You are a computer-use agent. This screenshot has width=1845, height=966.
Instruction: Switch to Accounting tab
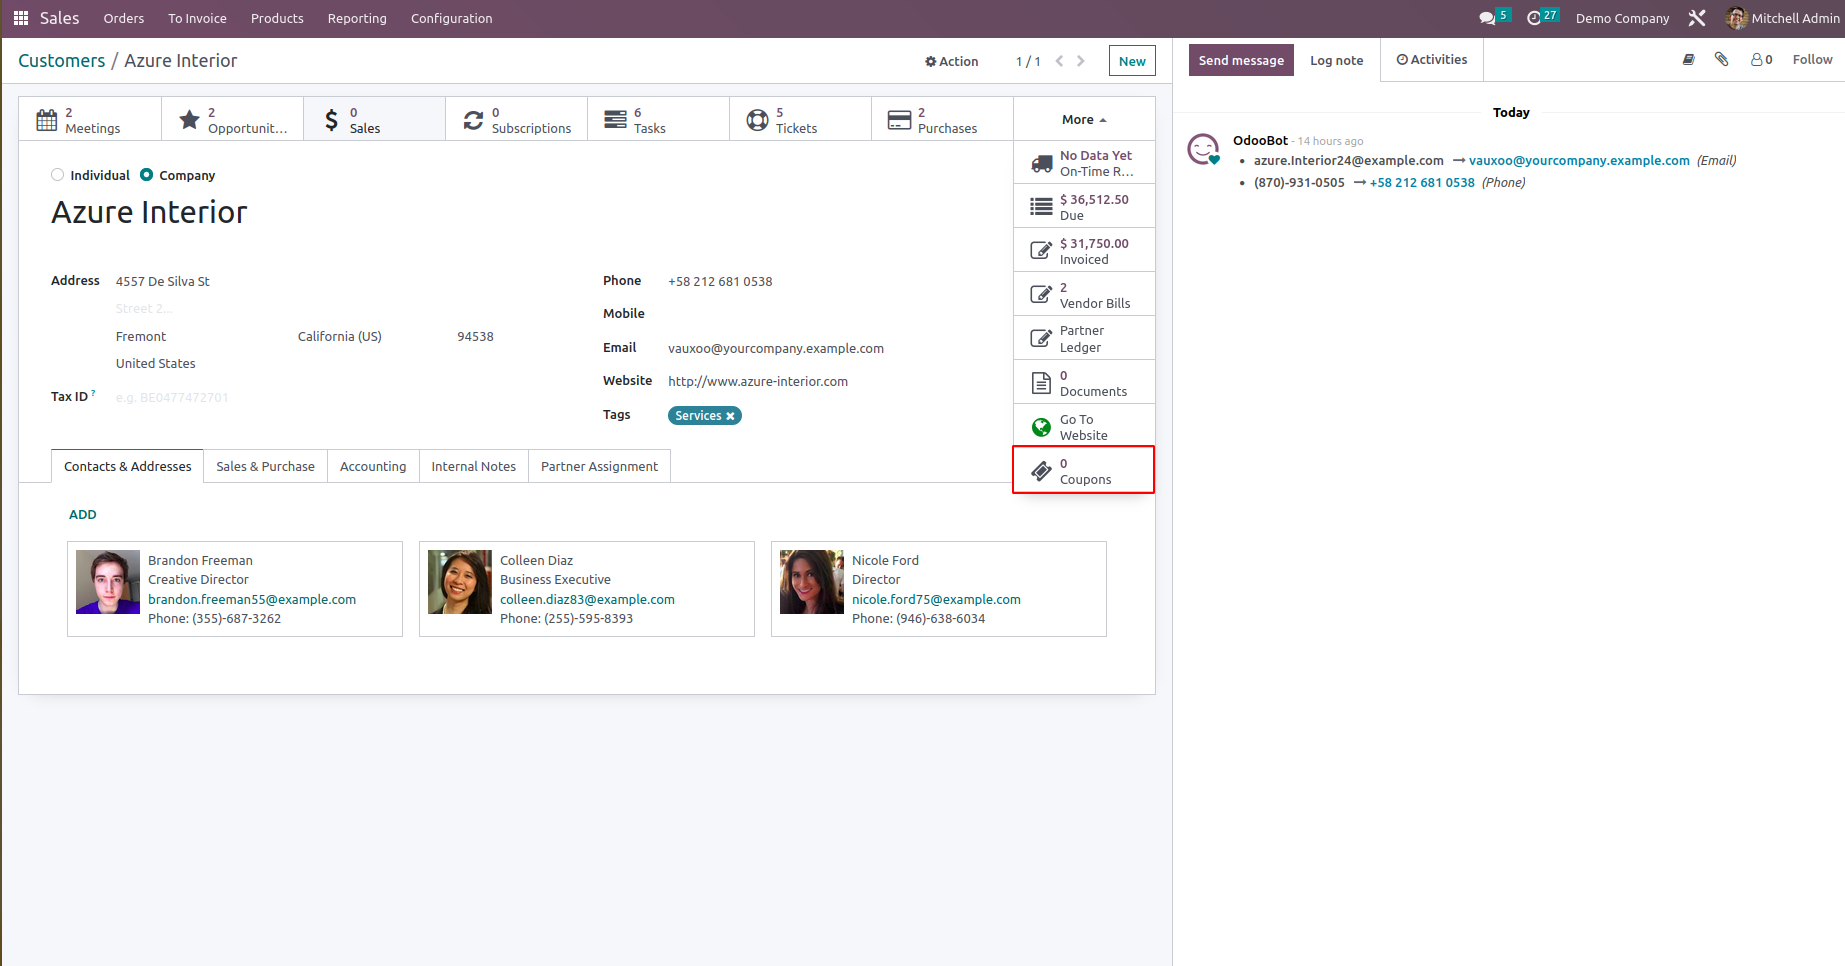373,466
